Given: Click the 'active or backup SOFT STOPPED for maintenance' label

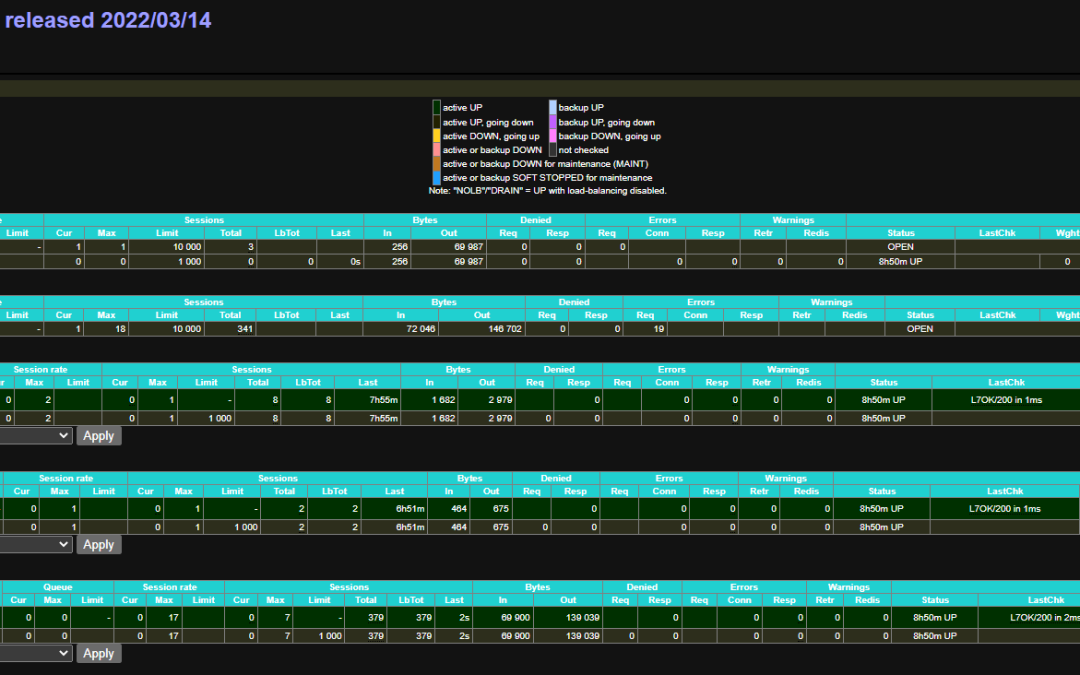Looking at the screenshot, I should pyautogui.click(x=547, y=178).
